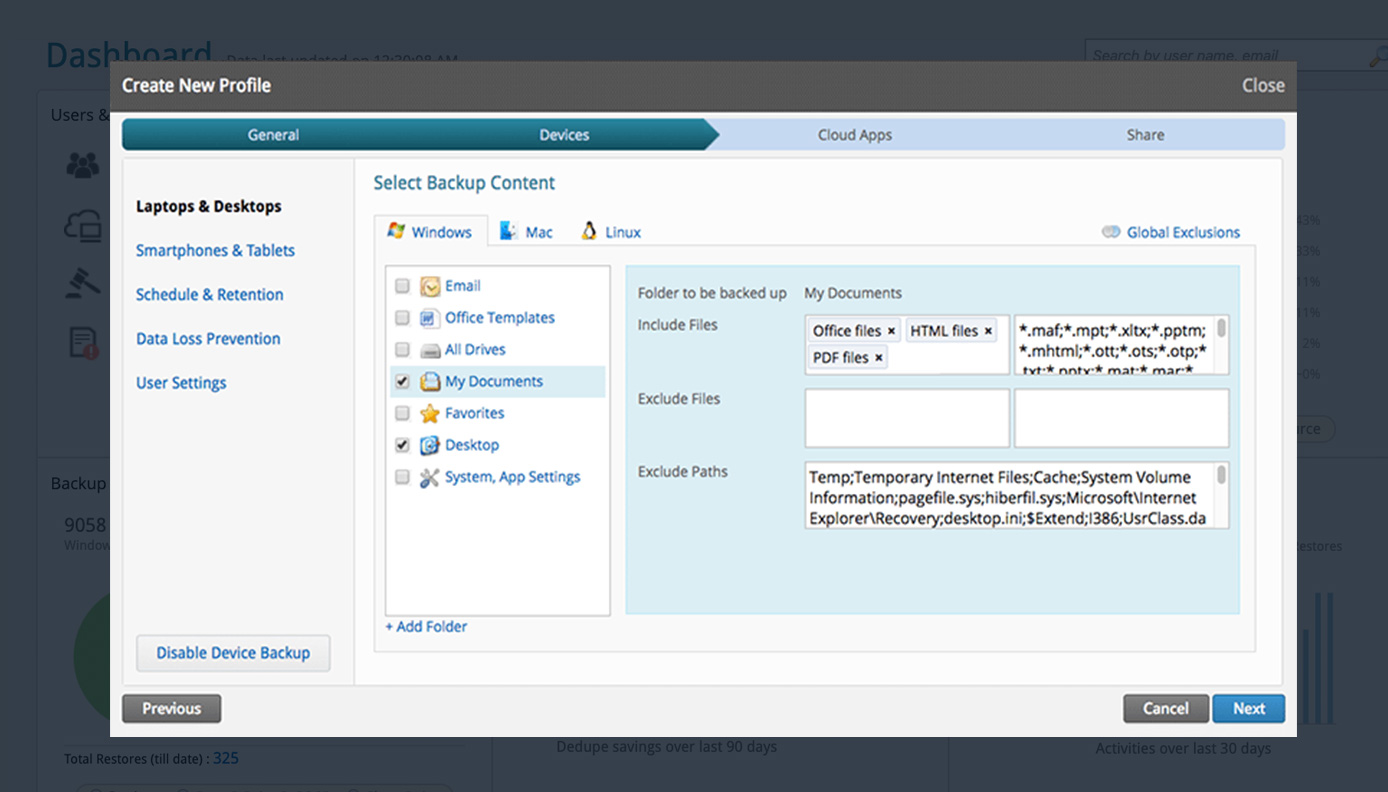
Task: Click the Disable Device Backup button
Action: [x=233, y=653]
